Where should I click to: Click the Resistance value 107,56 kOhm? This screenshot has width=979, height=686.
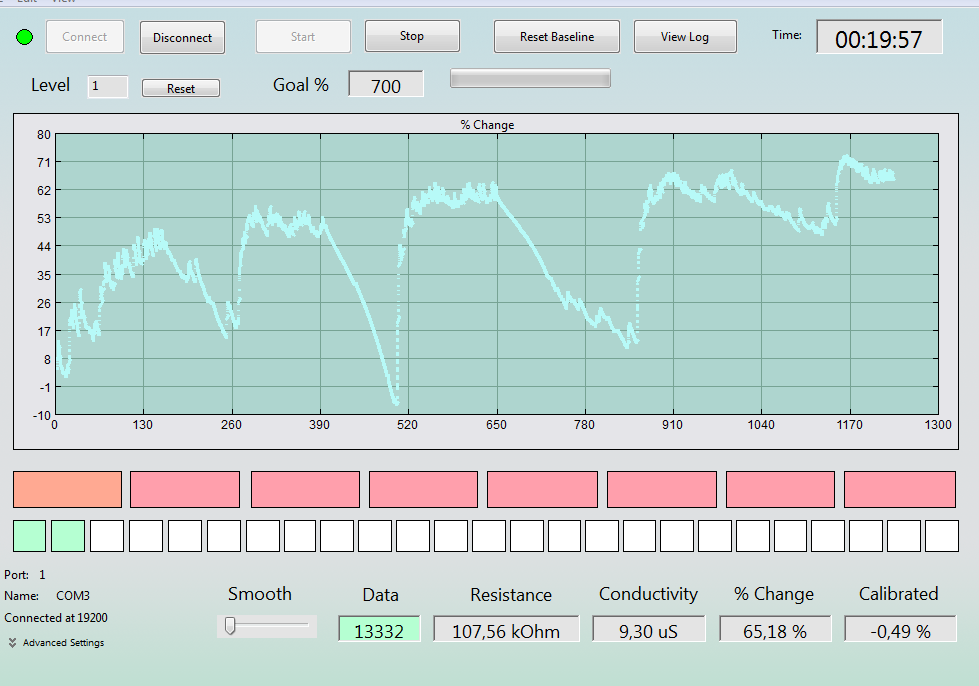click(506, 630)
